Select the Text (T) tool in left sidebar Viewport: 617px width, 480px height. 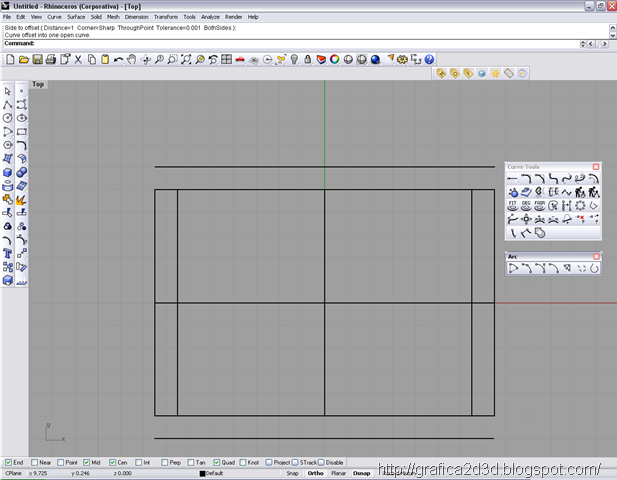(8, 254)
